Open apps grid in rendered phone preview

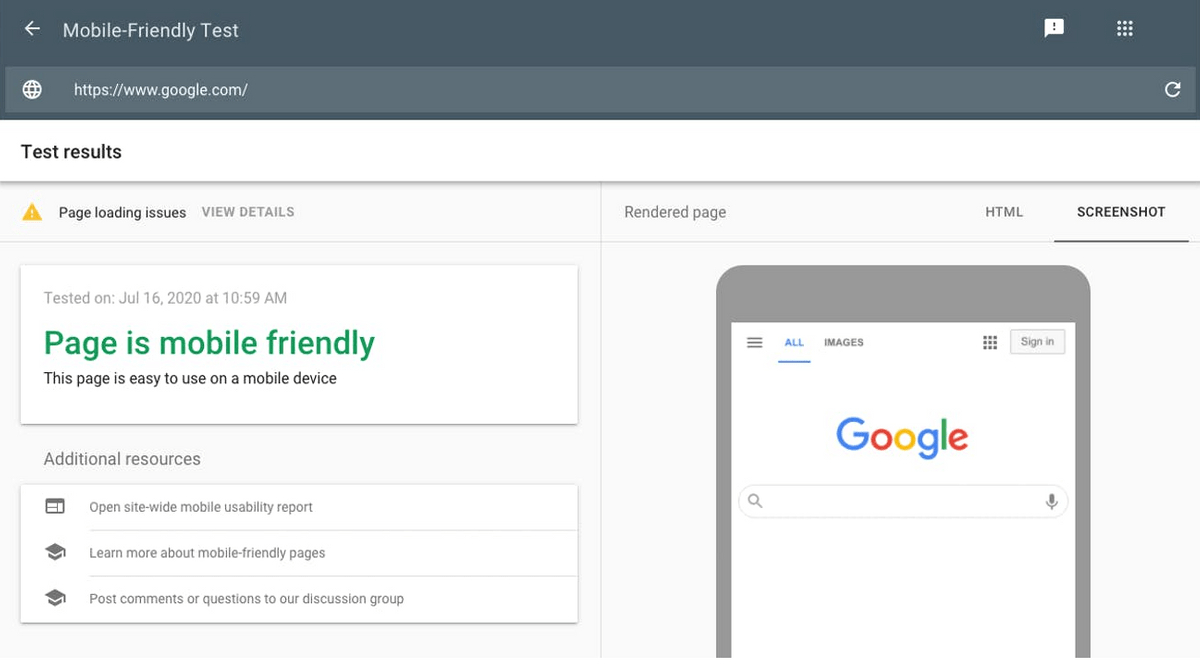pyautogui.click(x=990, y=342)
